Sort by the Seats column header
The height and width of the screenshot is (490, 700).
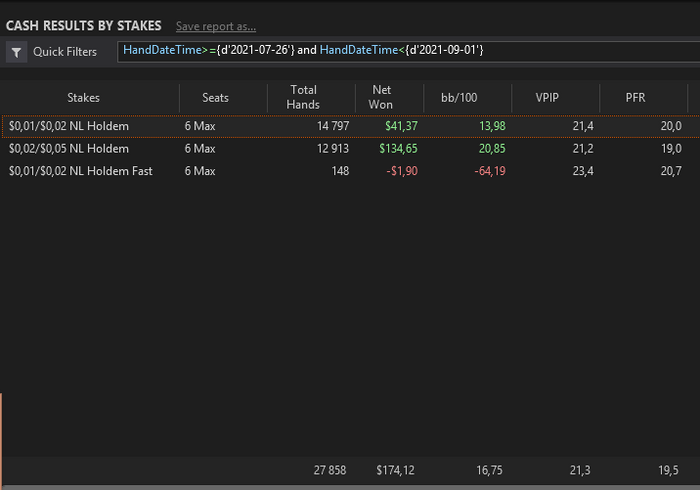click(x=215, y=98)
